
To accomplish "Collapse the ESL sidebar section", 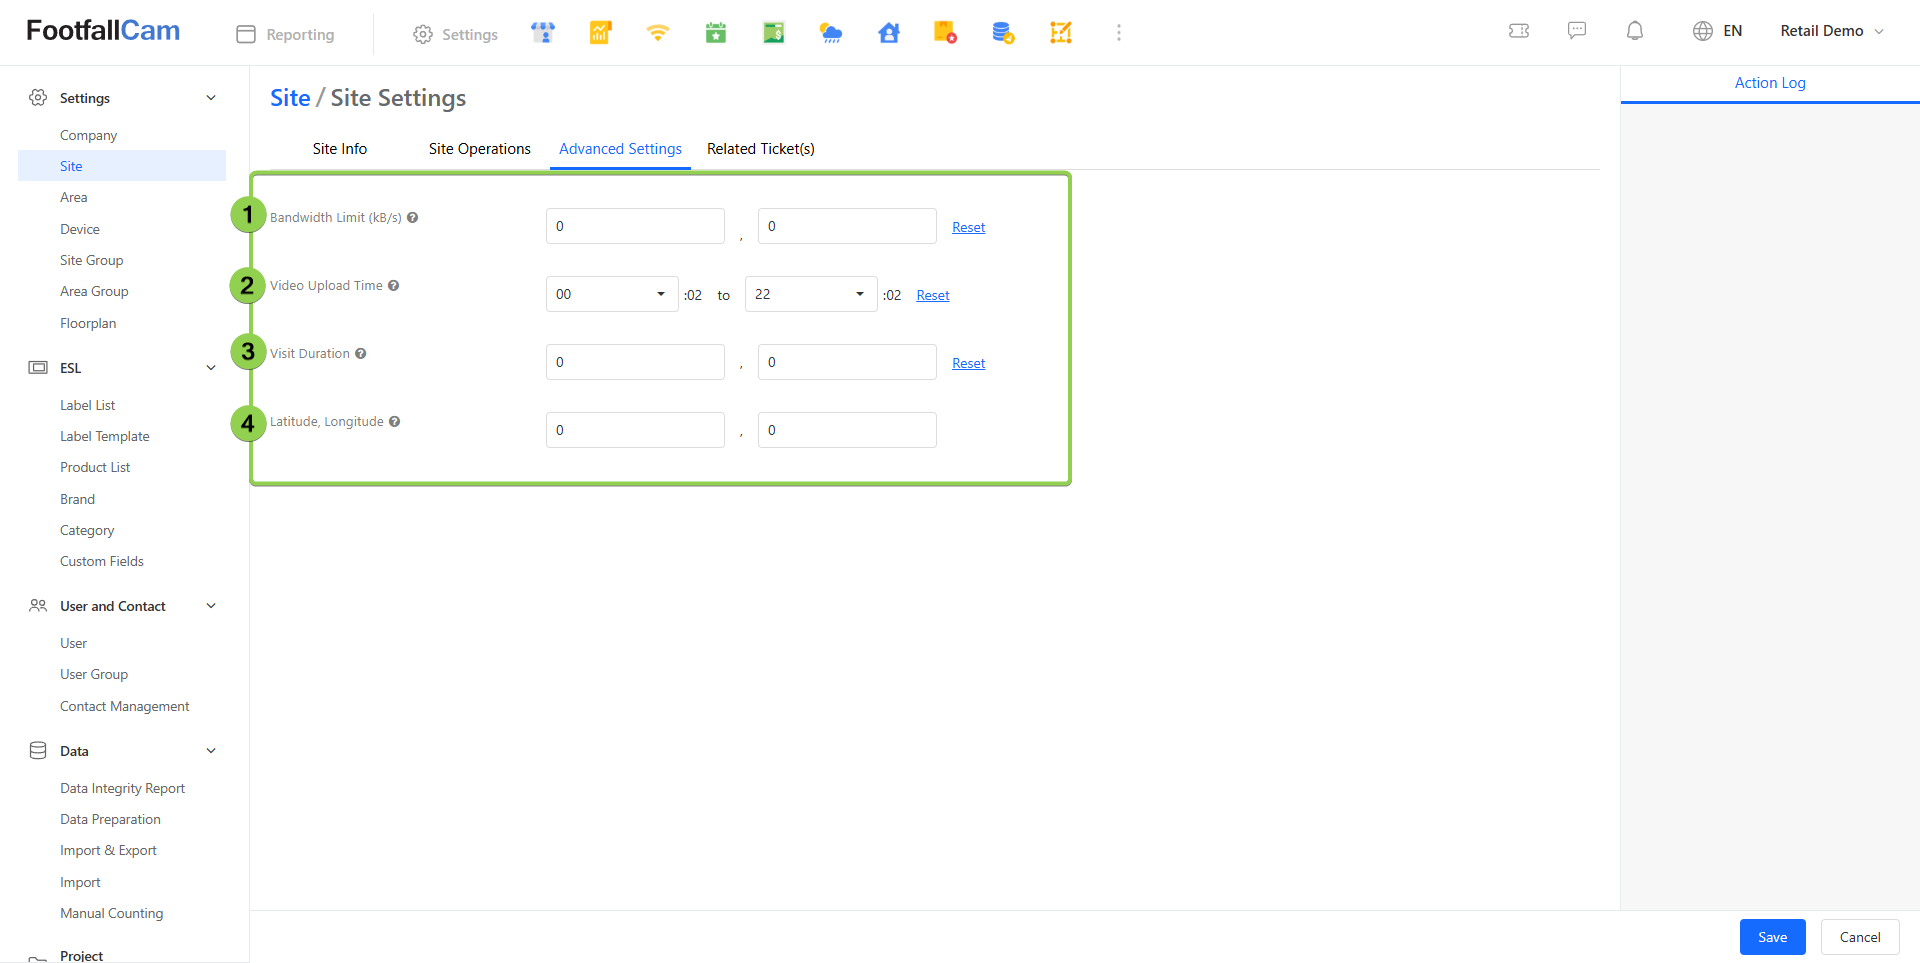I will point(211,368).
